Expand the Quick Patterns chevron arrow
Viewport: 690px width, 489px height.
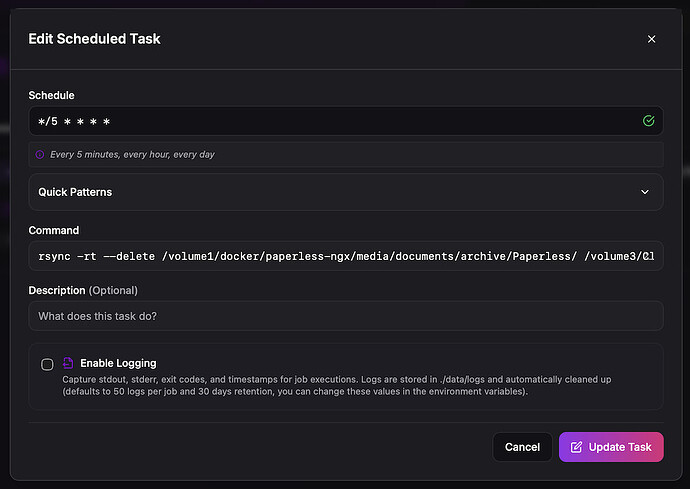645,192
